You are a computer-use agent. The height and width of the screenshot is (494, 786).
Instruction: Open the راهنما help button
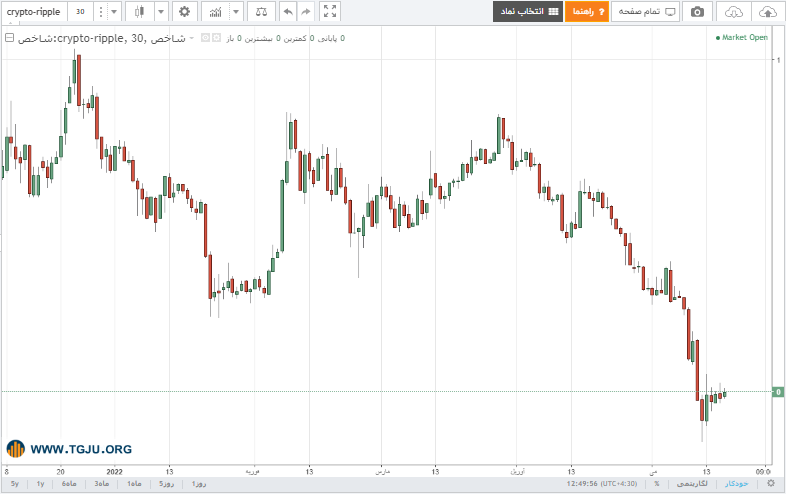coord(587,12)
